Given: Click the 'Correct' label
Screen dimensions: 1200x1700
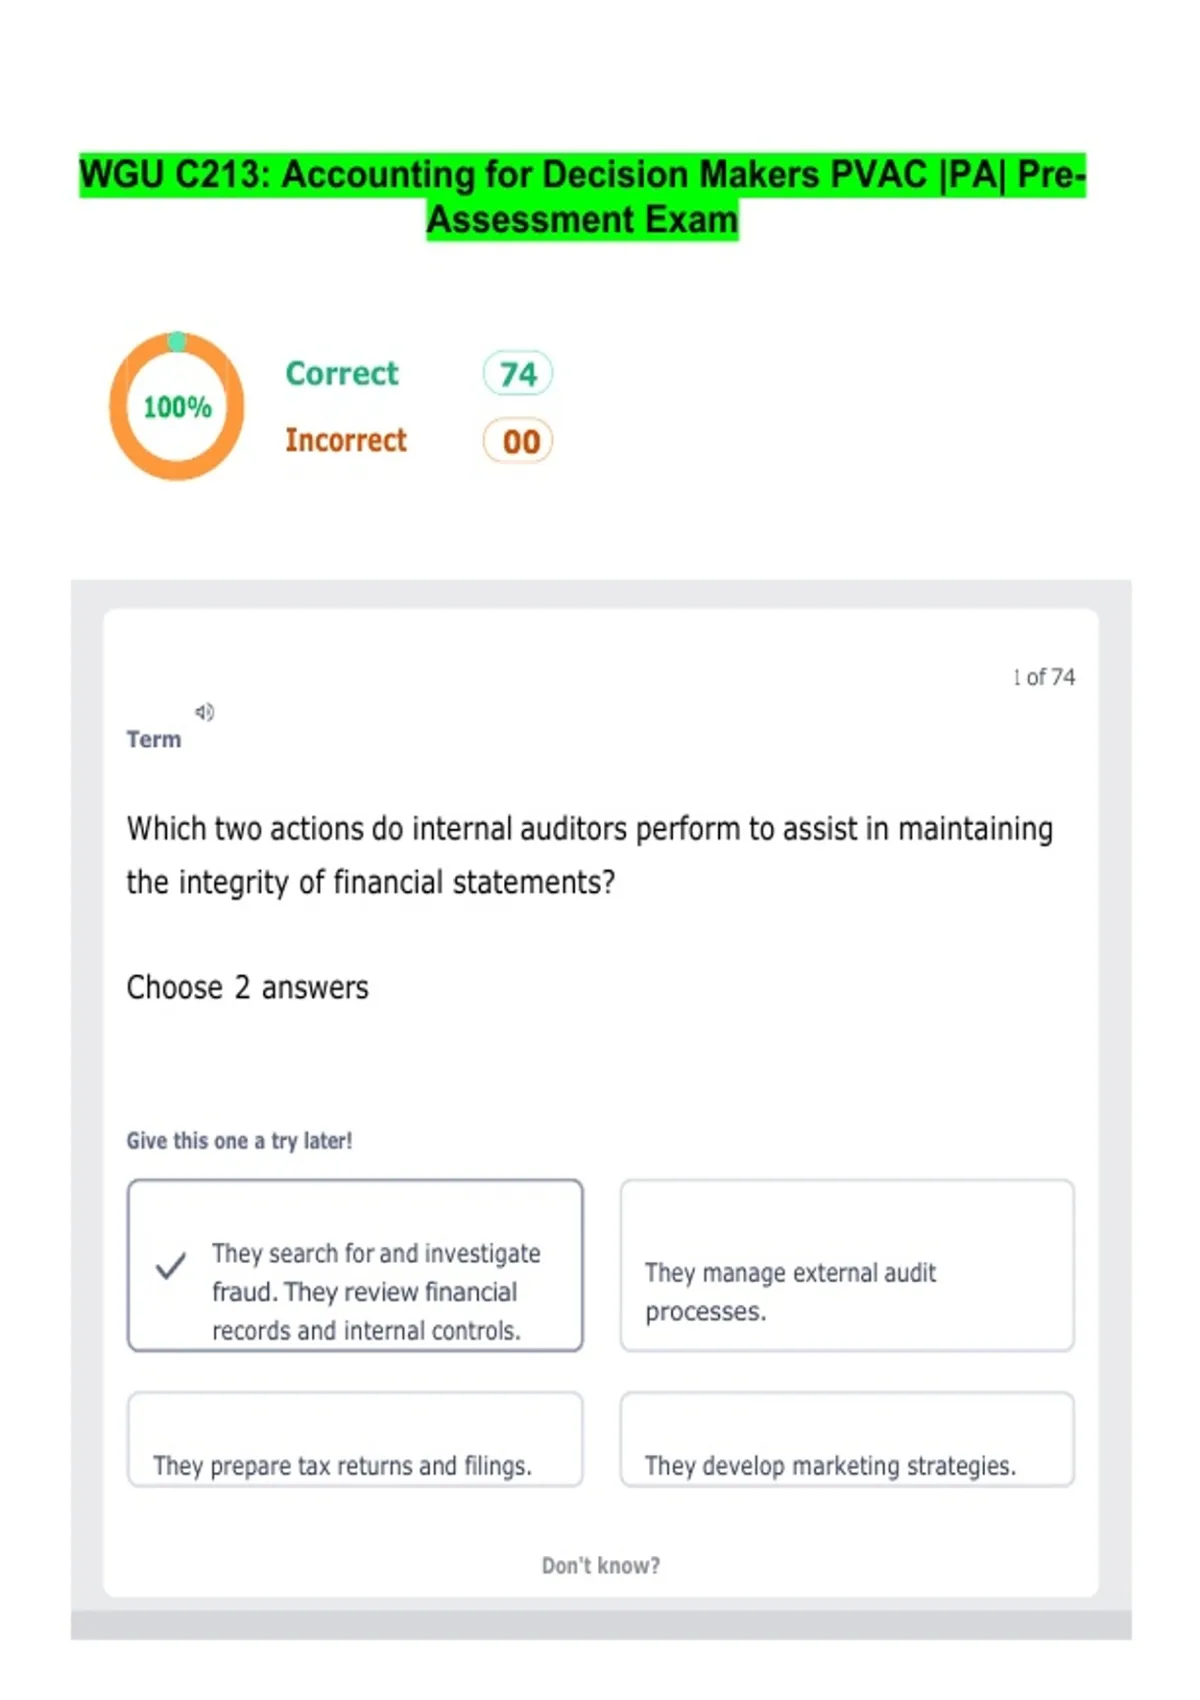Looking at the screenshot, I should 342,373.
